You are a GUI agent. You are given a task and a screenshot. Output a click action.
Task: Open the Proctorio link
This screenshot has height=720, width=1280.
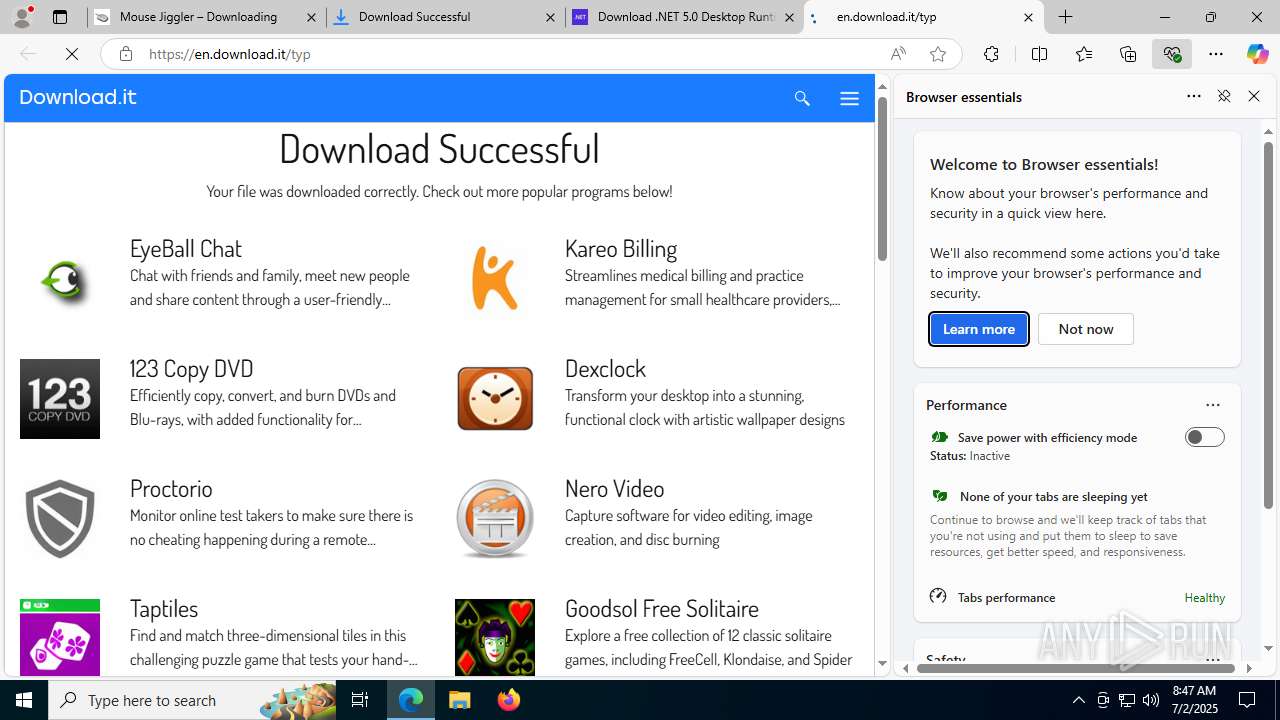pos(171,488)
